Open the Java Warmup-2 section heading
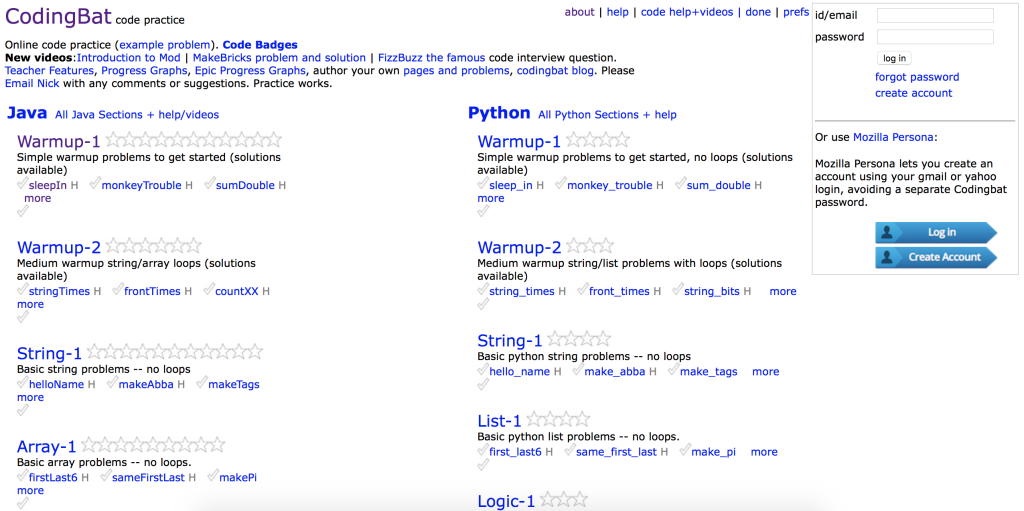The width and height of the screenshot is (1024, 511). tap(59, 248)
